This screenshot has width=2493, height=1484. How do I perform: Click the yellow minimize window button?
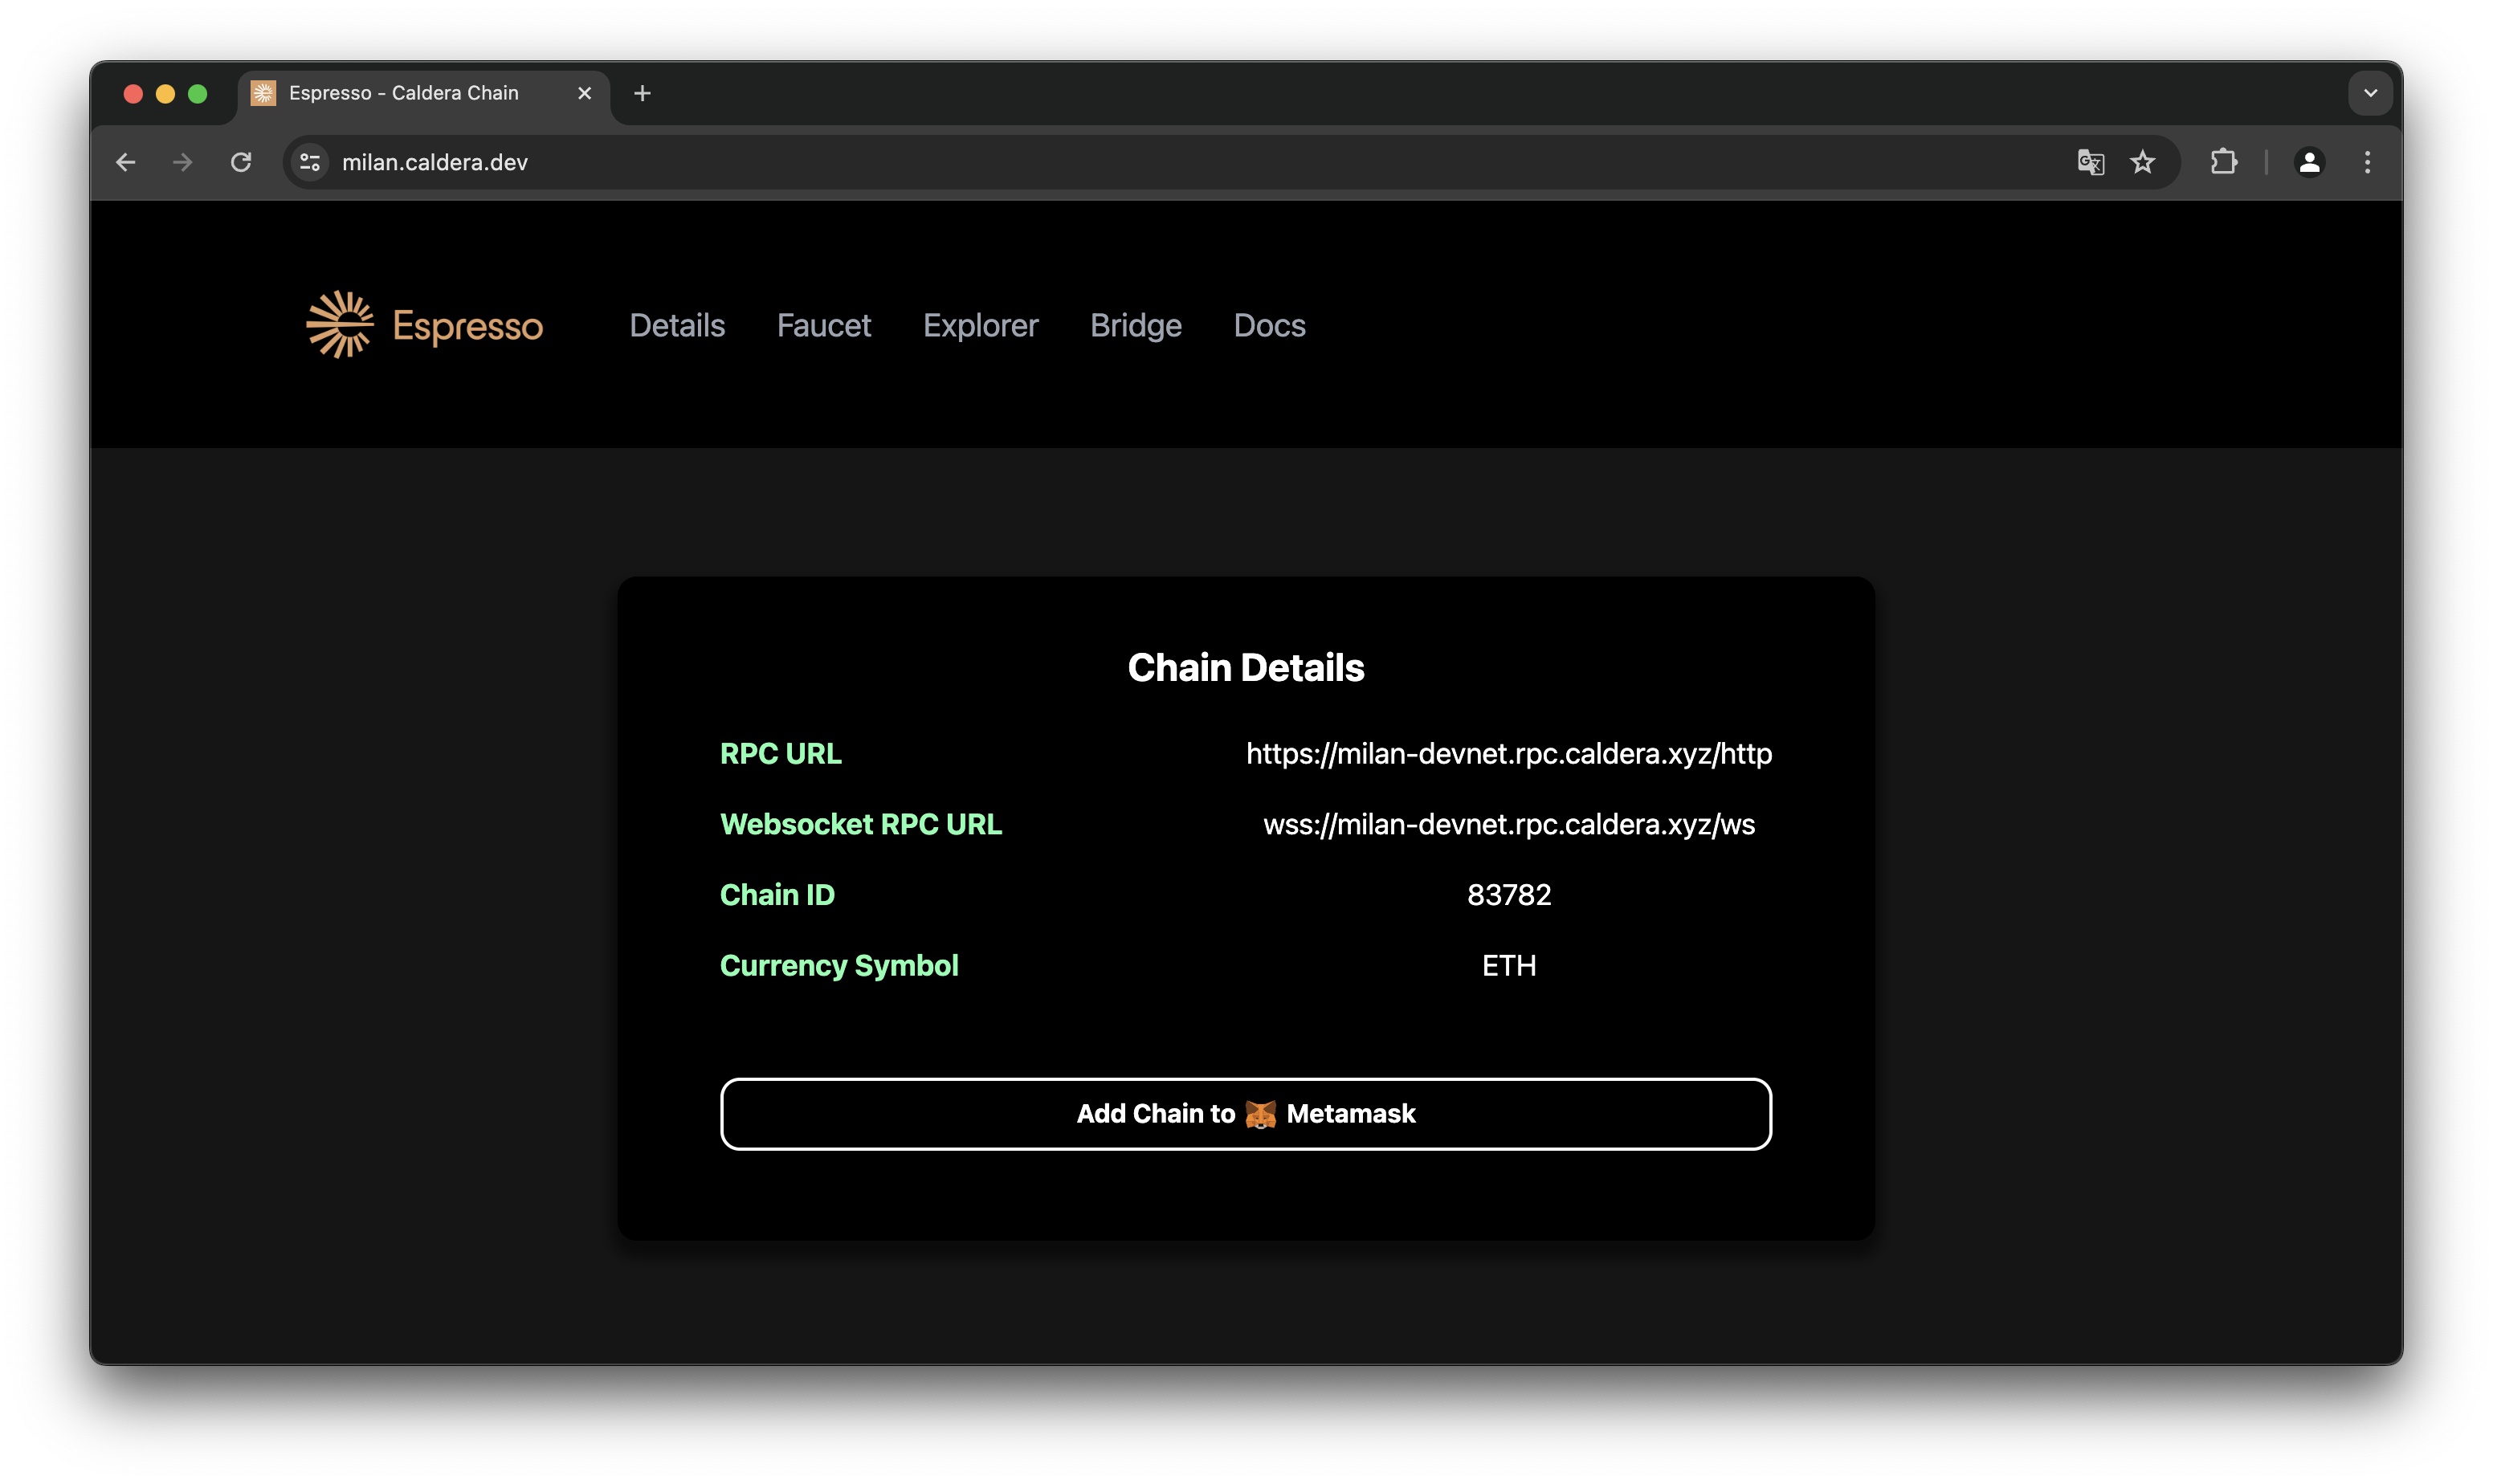(x=166, y=93)
